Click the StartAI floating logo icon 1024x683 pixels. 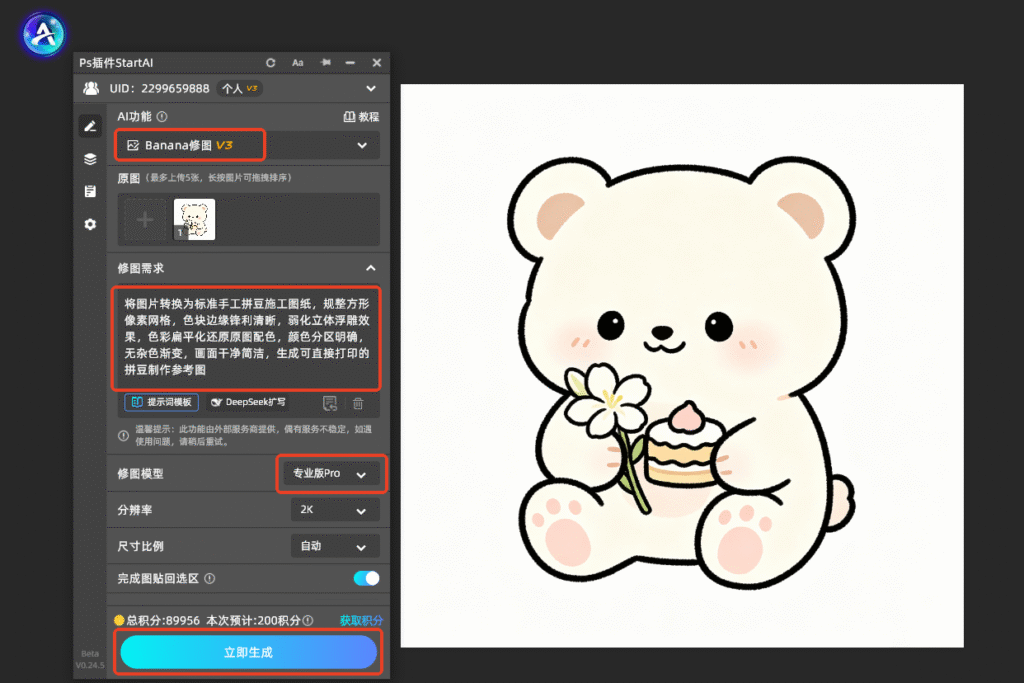tap(44, 34)
